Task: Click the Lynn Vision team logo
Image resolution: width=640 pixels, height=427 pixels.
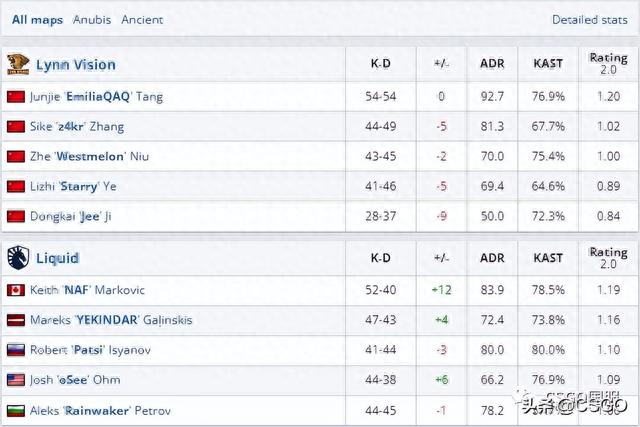Action: point(17,64)
